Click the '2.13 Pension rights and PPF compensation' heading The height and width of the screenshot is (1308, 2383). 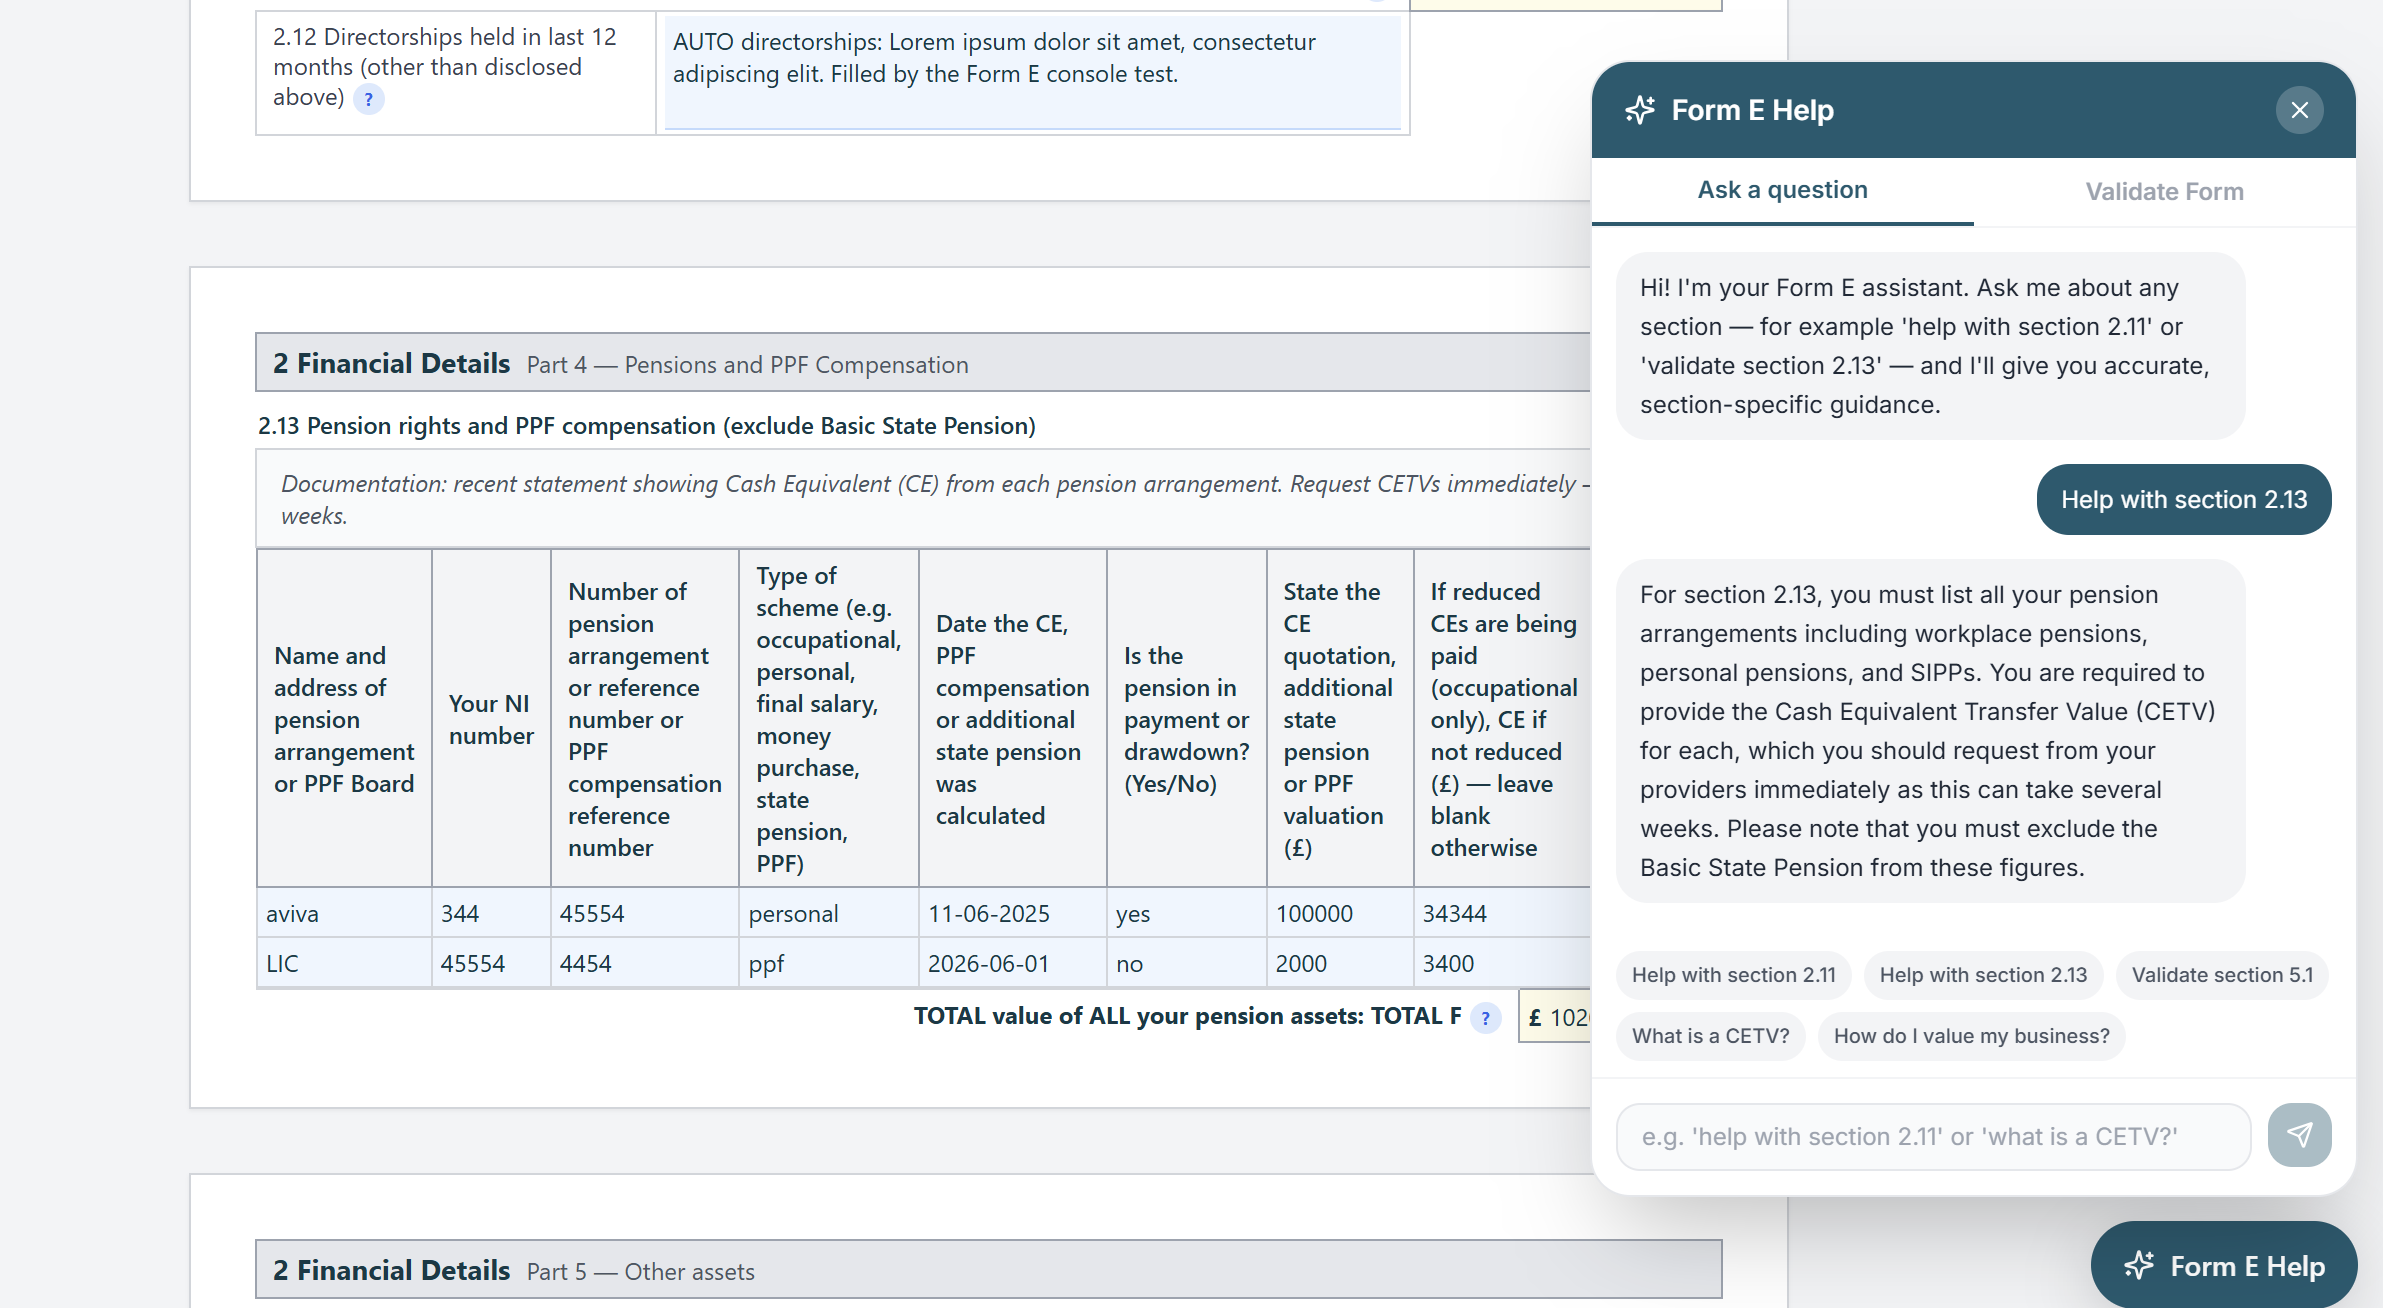tap(646, 426)
